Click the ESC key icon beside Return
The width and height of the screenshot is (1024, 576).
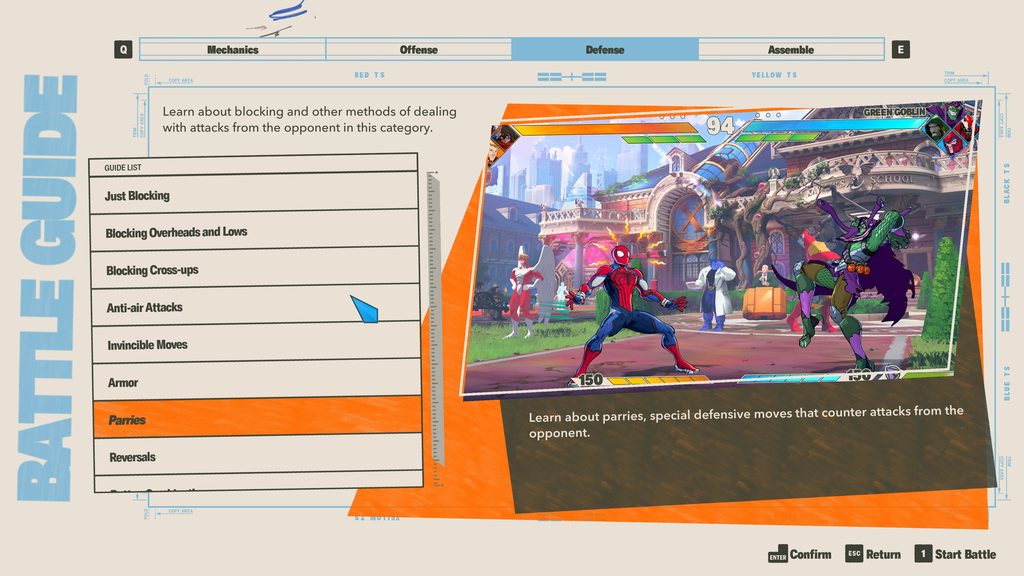(x=854, y=554)
